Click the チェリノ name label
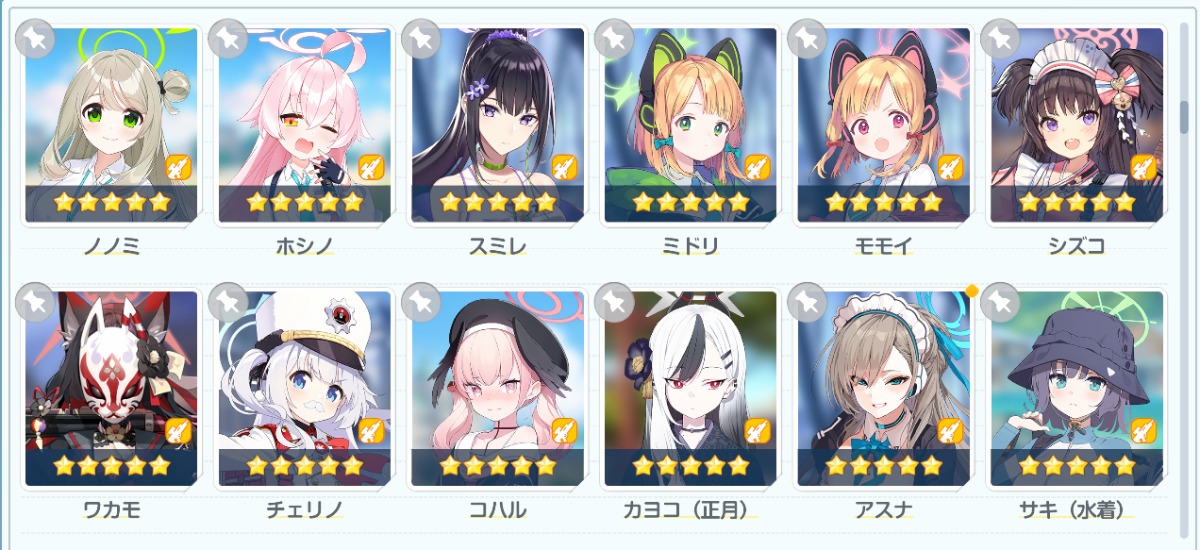 tap(304, 510)
